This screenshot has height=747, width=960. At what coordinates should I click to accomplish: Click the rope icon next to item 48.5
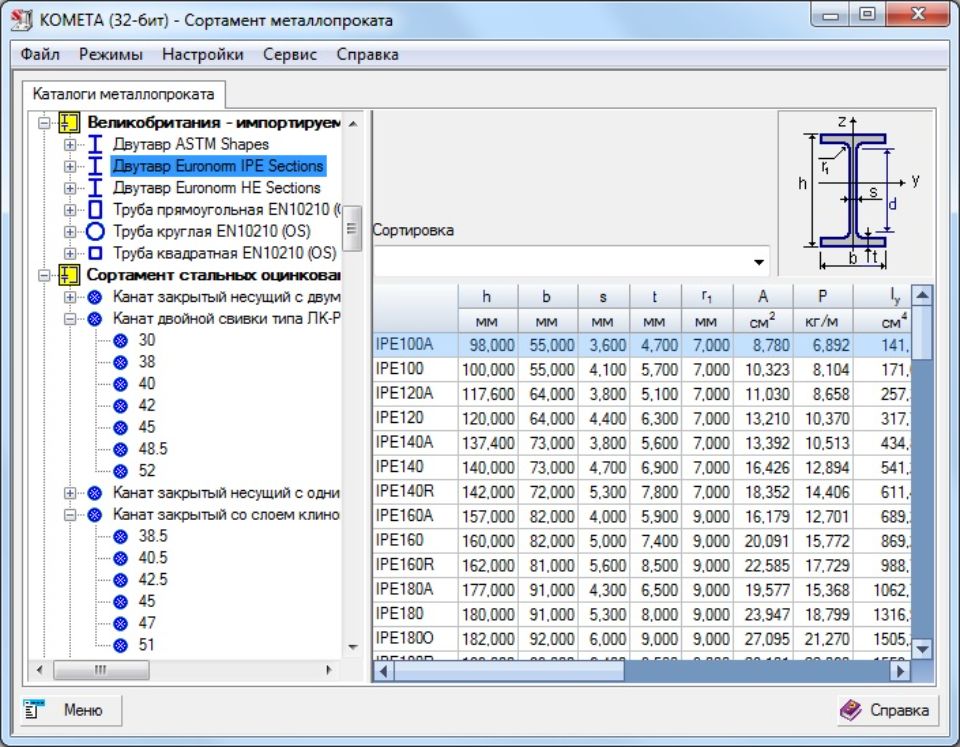(x=121, y=450)
